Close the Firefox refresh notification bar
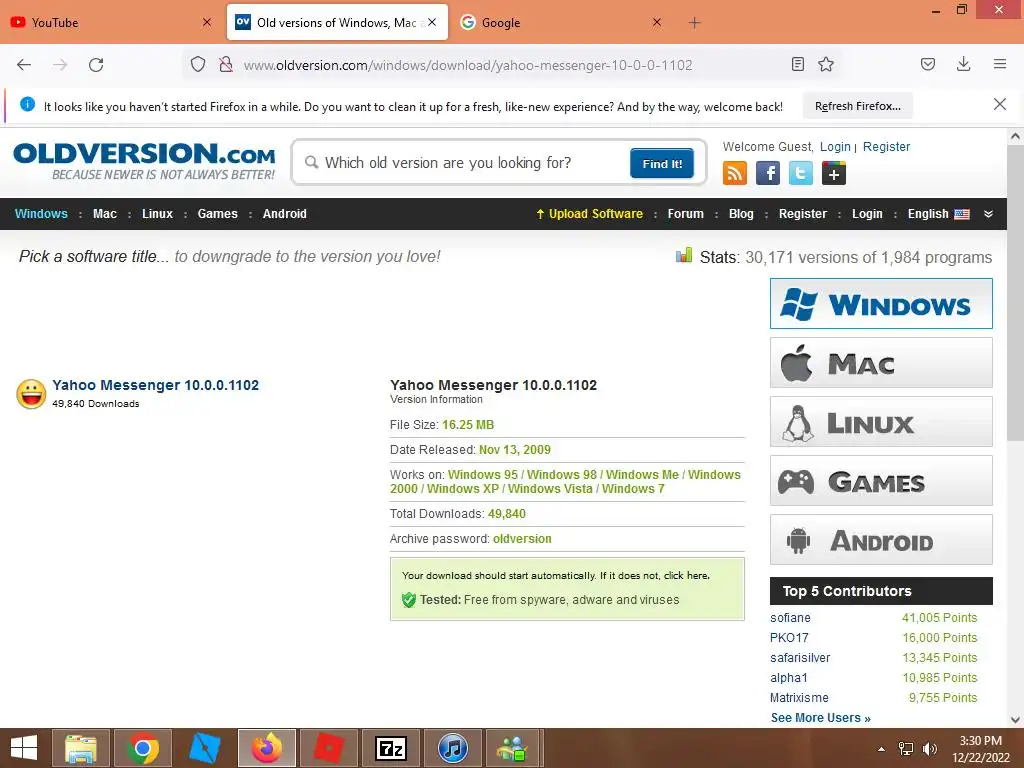Image resolution: width=1024 pixels, height=768 pixels. tap(999, 104)
